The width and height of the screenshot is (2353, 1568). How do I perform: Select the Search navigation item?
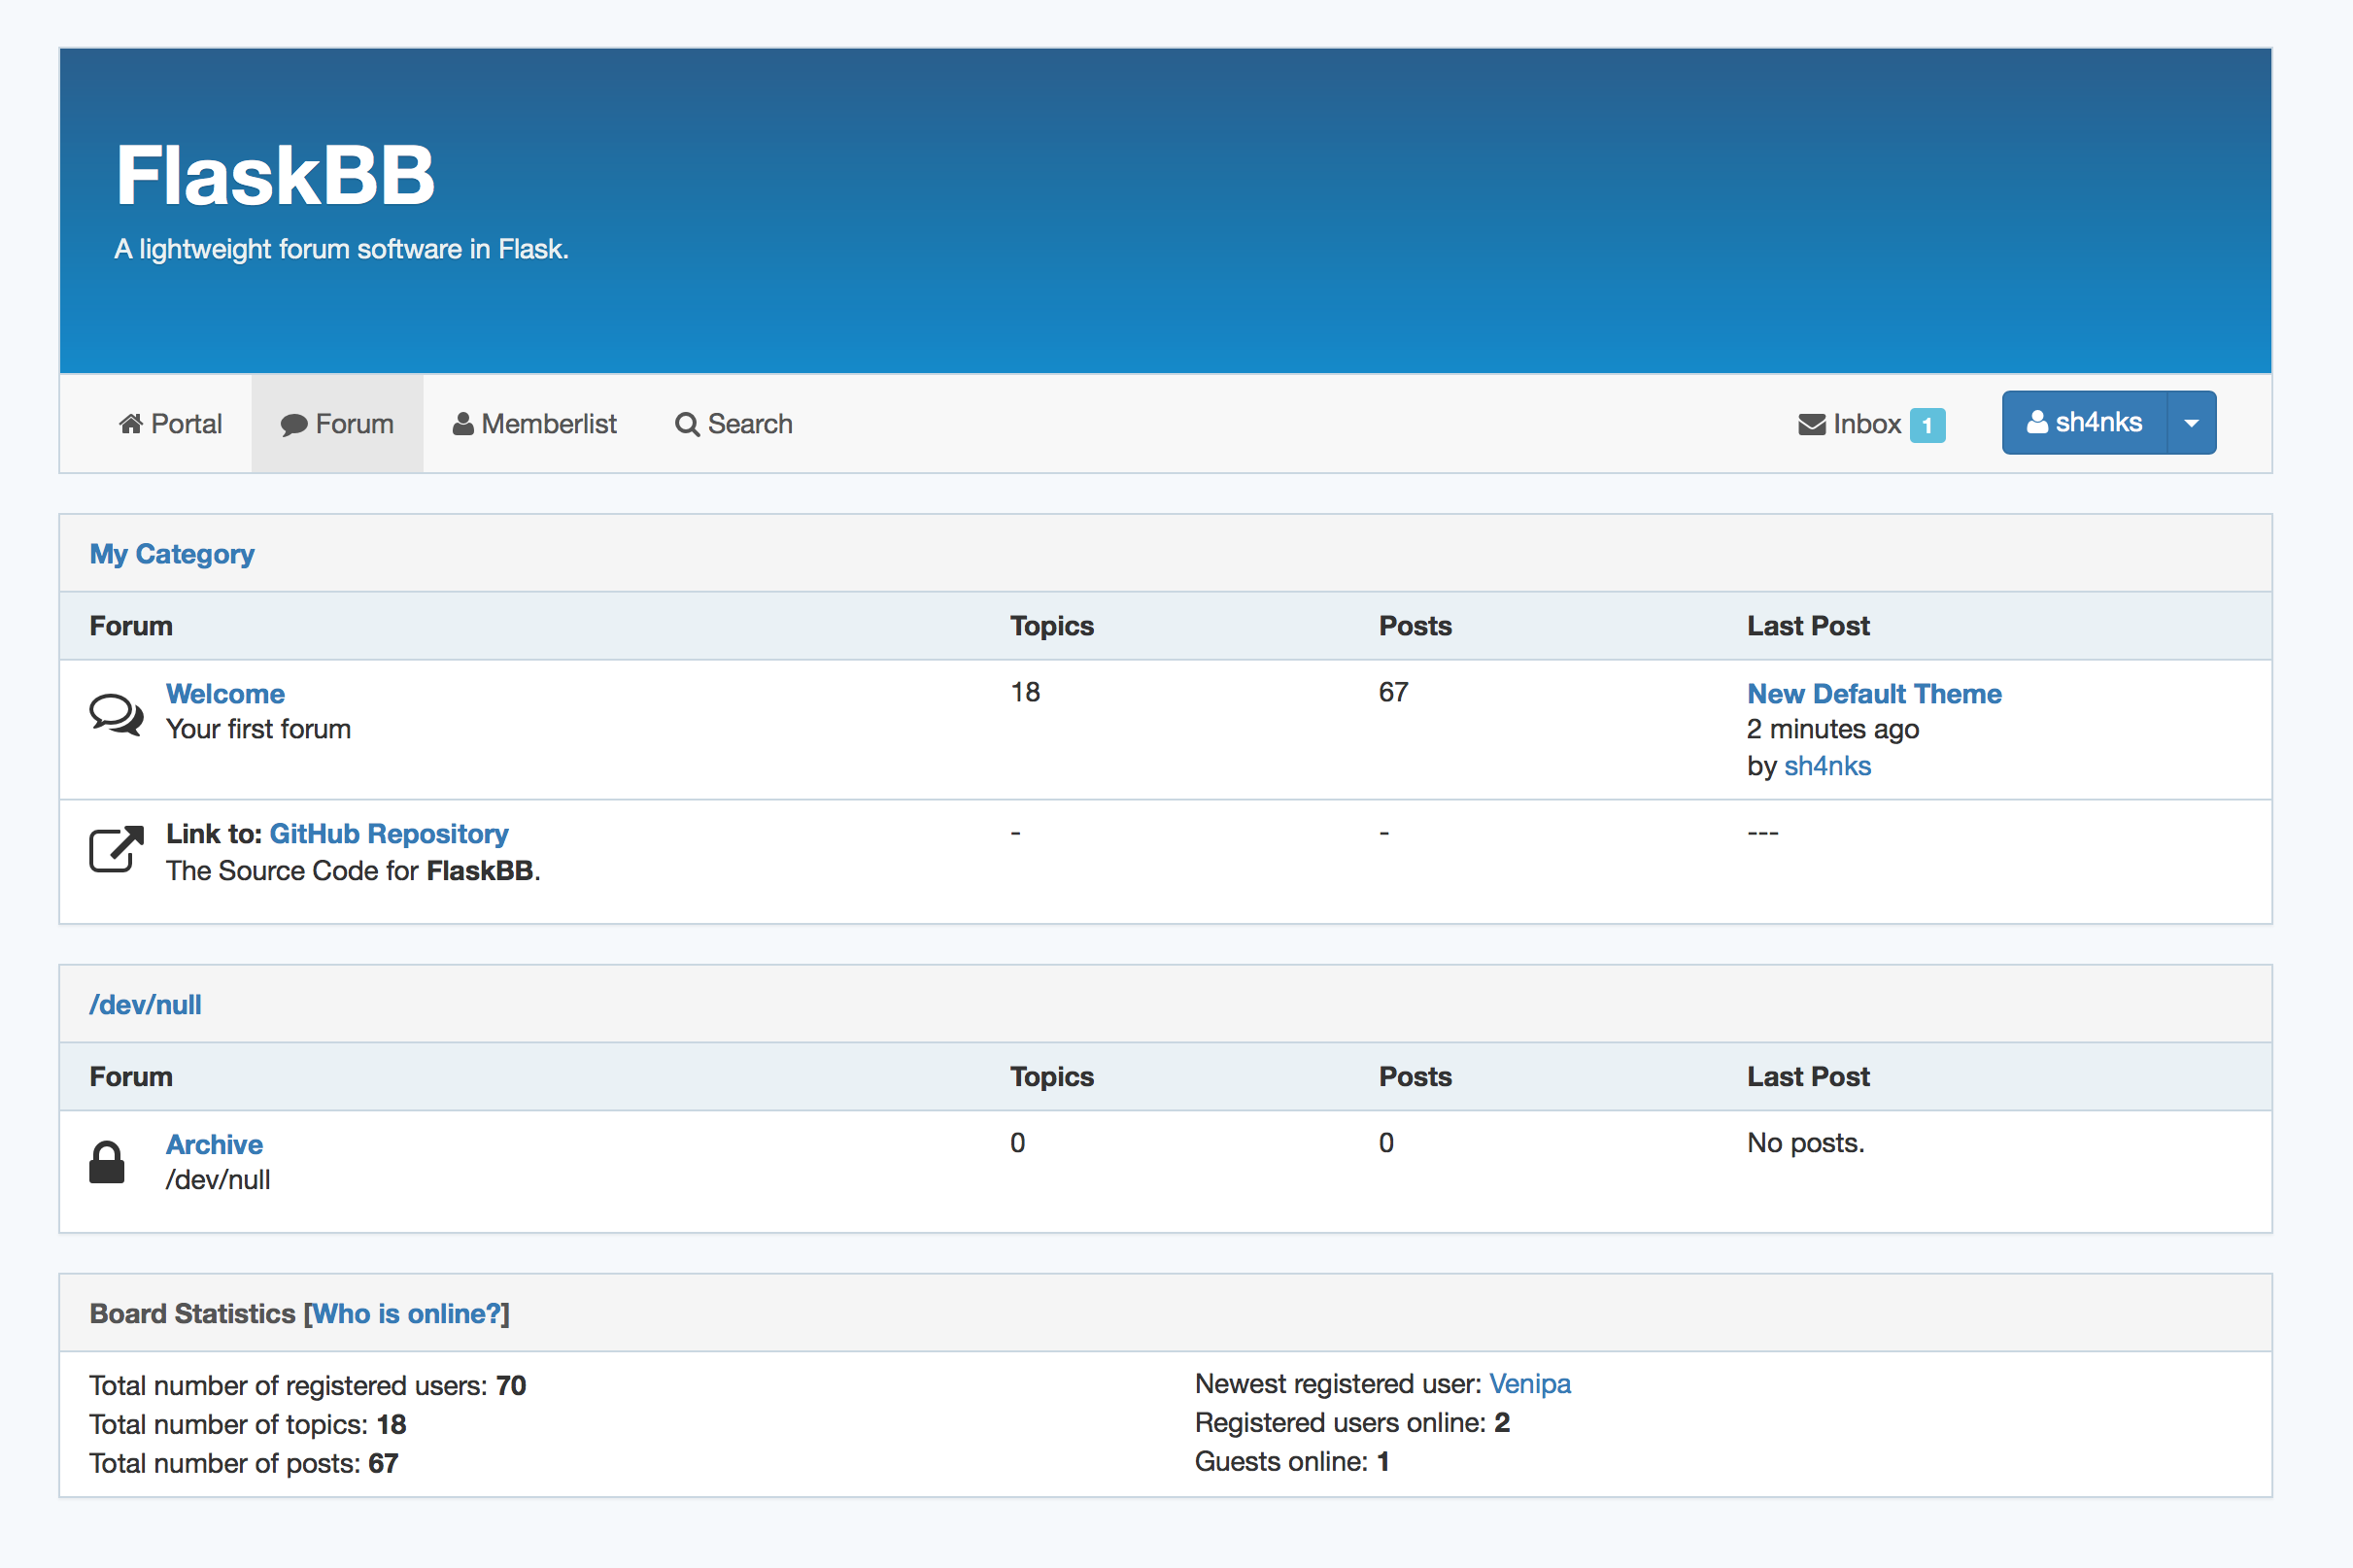749,424
